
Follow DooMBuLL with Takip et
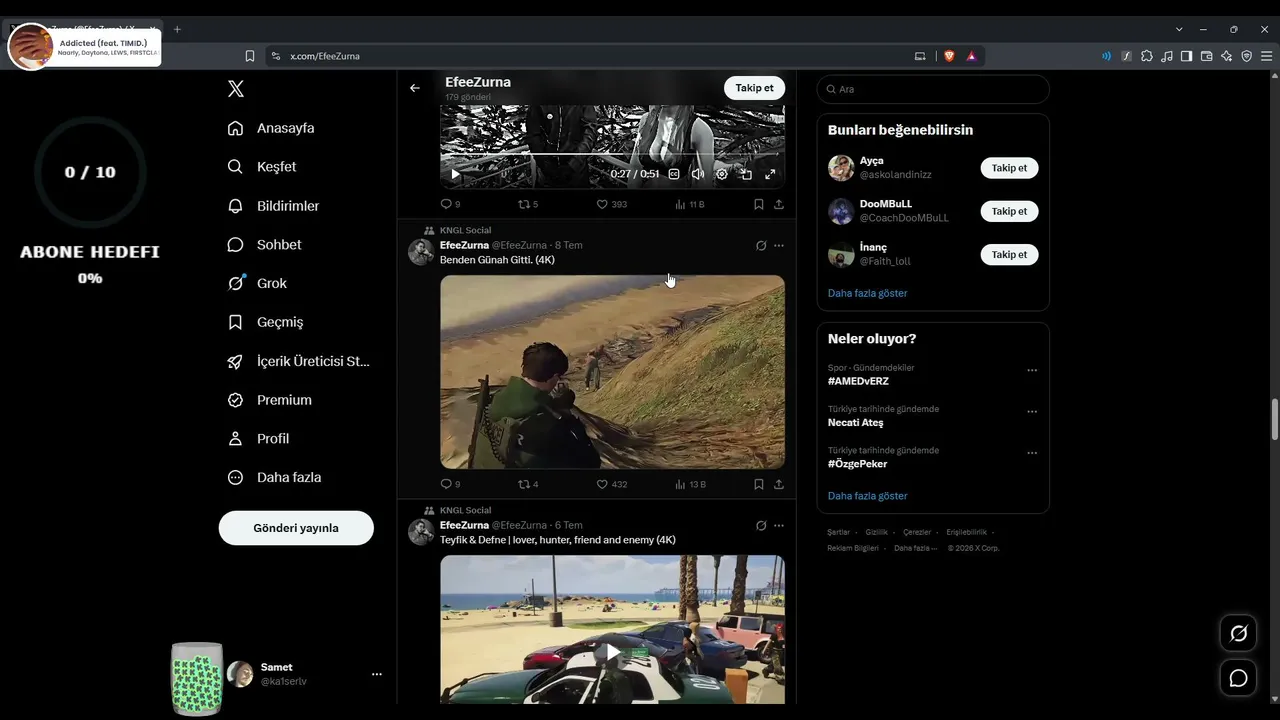pyautogui.click(x=1009, y=211)
